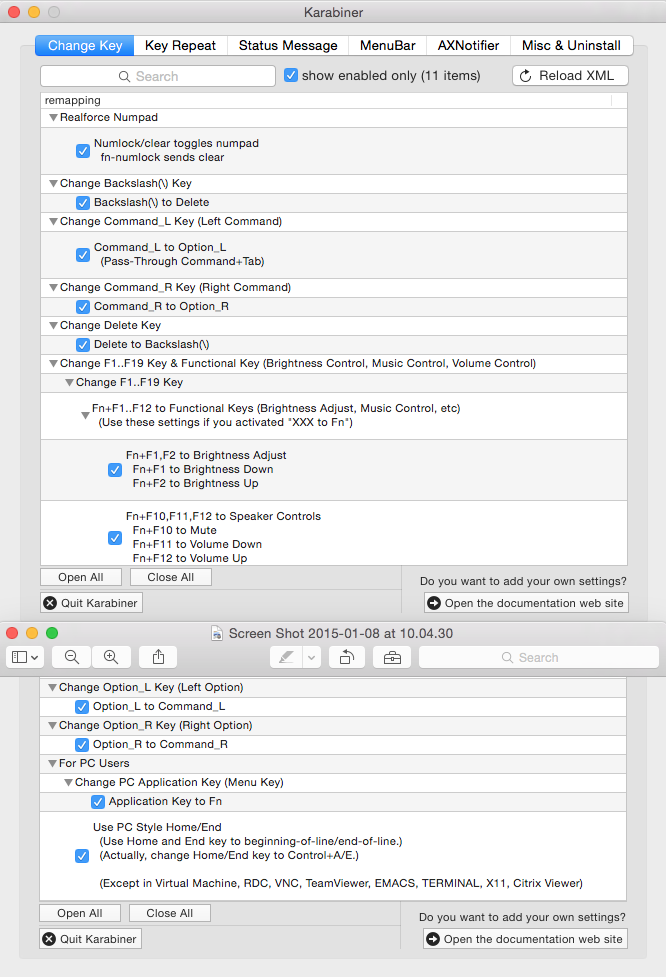Toggle 'Use PC Style Home/End' checkbox

[x=82, y=855]
